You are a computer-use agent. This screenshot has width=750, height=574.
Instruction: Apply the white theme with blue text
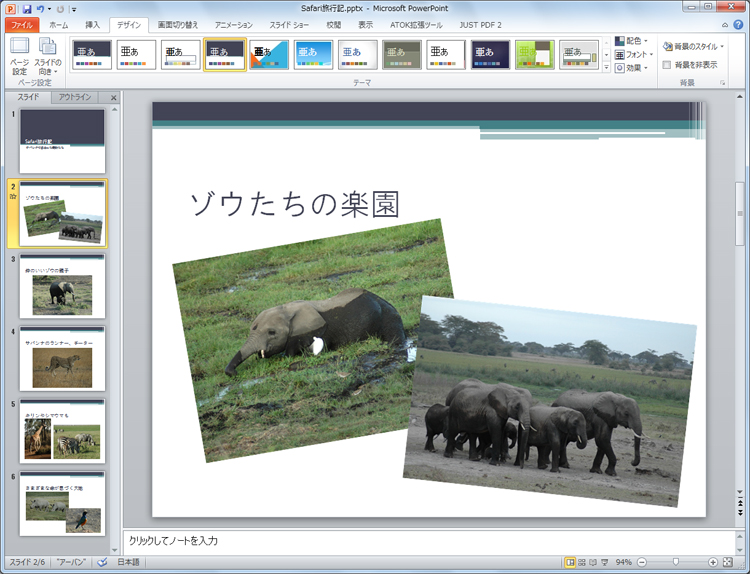(x=358, y=55)
